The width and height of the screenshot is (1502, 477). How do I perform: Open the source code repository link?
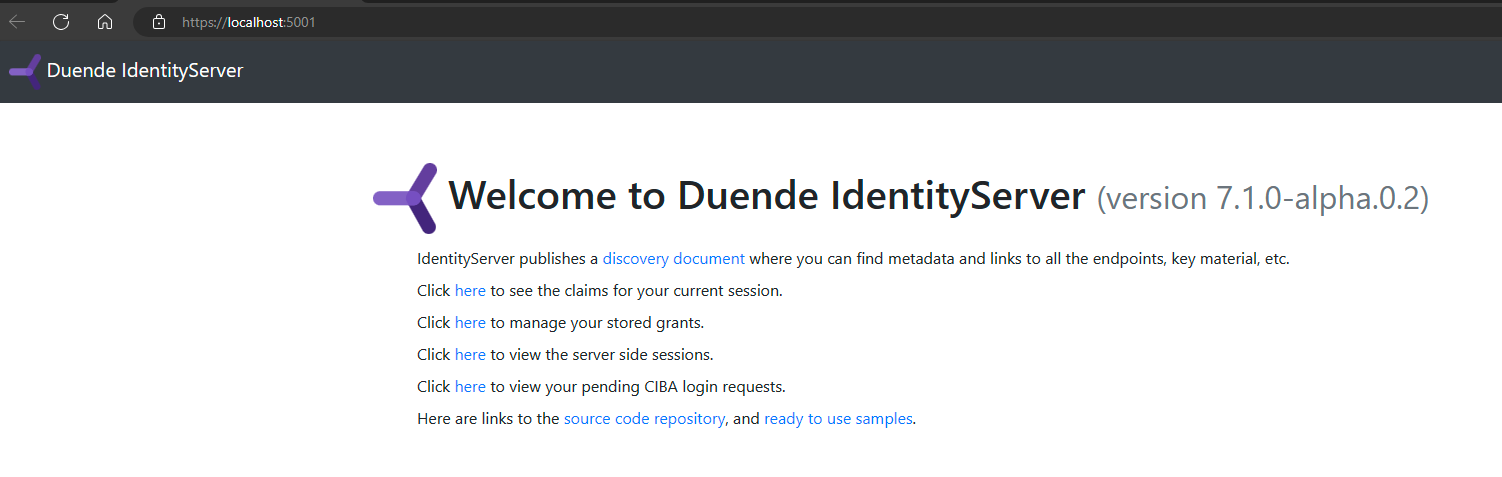pyautogui.click(x=644, y=419)
